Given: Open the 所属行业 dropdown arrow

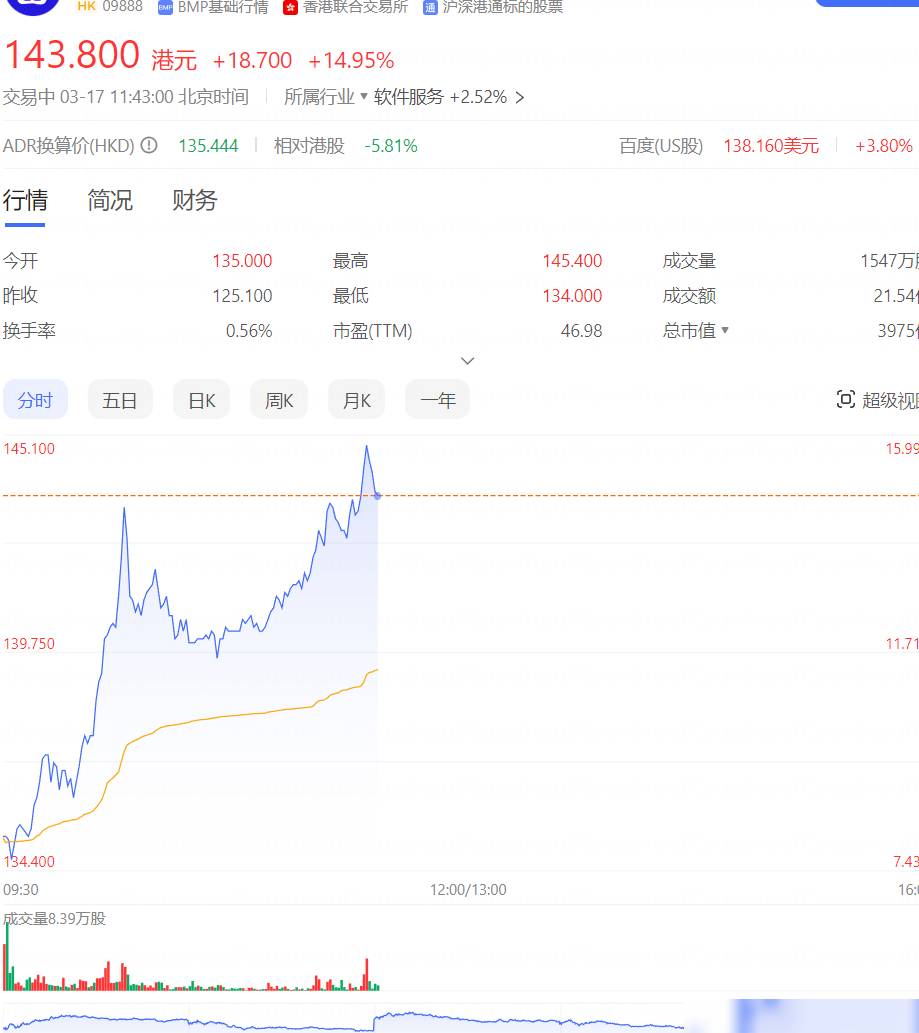Looking at the screenshot, I should 364,96.
